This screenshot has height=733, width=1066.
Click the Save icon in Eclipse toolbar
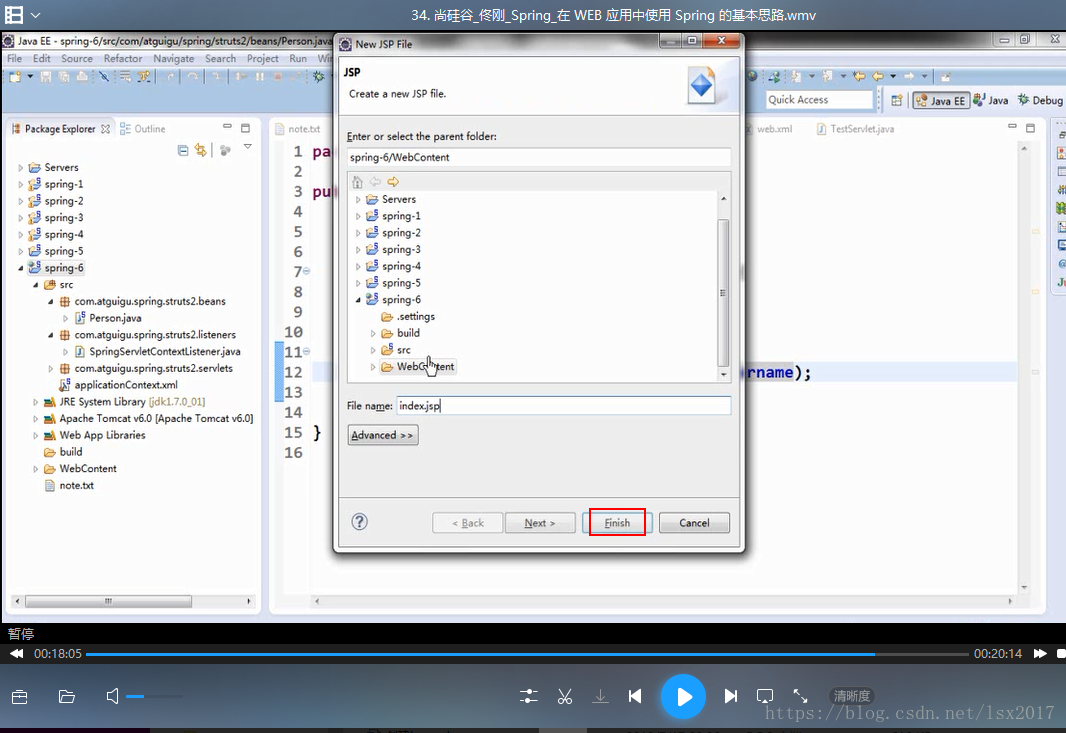pos(46,77)
